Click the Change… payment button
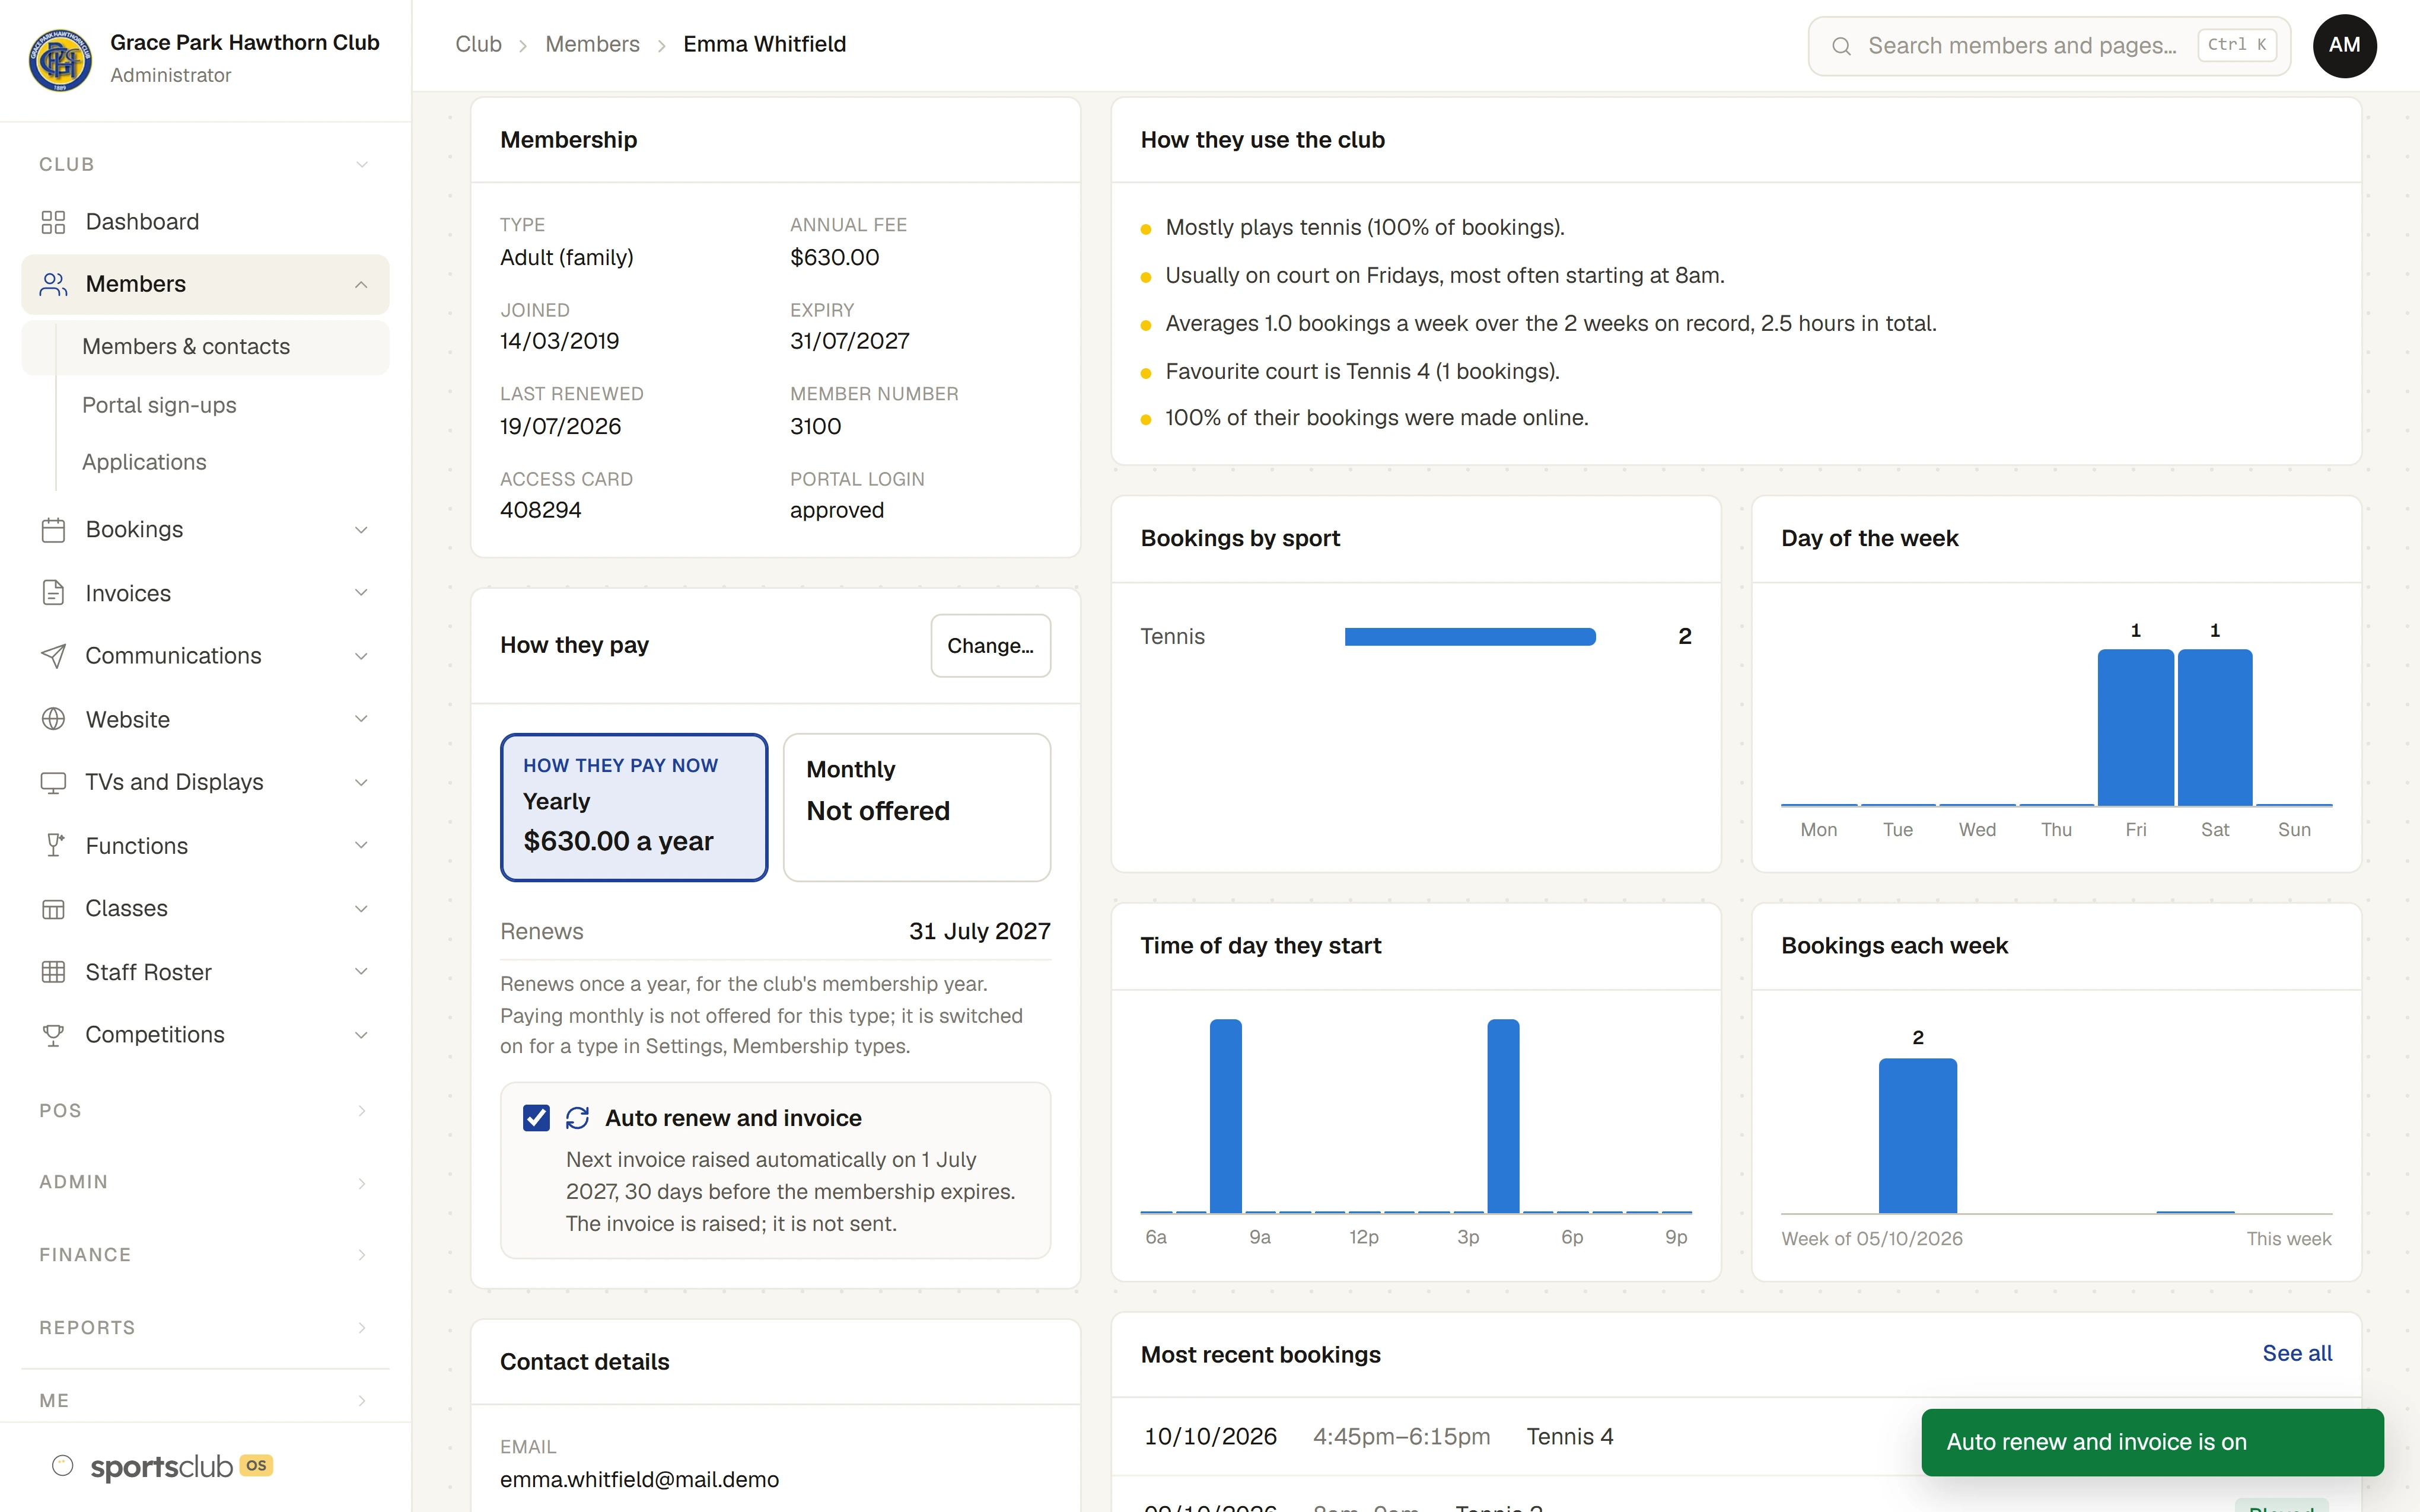The width and height of the screenshot is (2420, 1512). (x=990, y=646)
